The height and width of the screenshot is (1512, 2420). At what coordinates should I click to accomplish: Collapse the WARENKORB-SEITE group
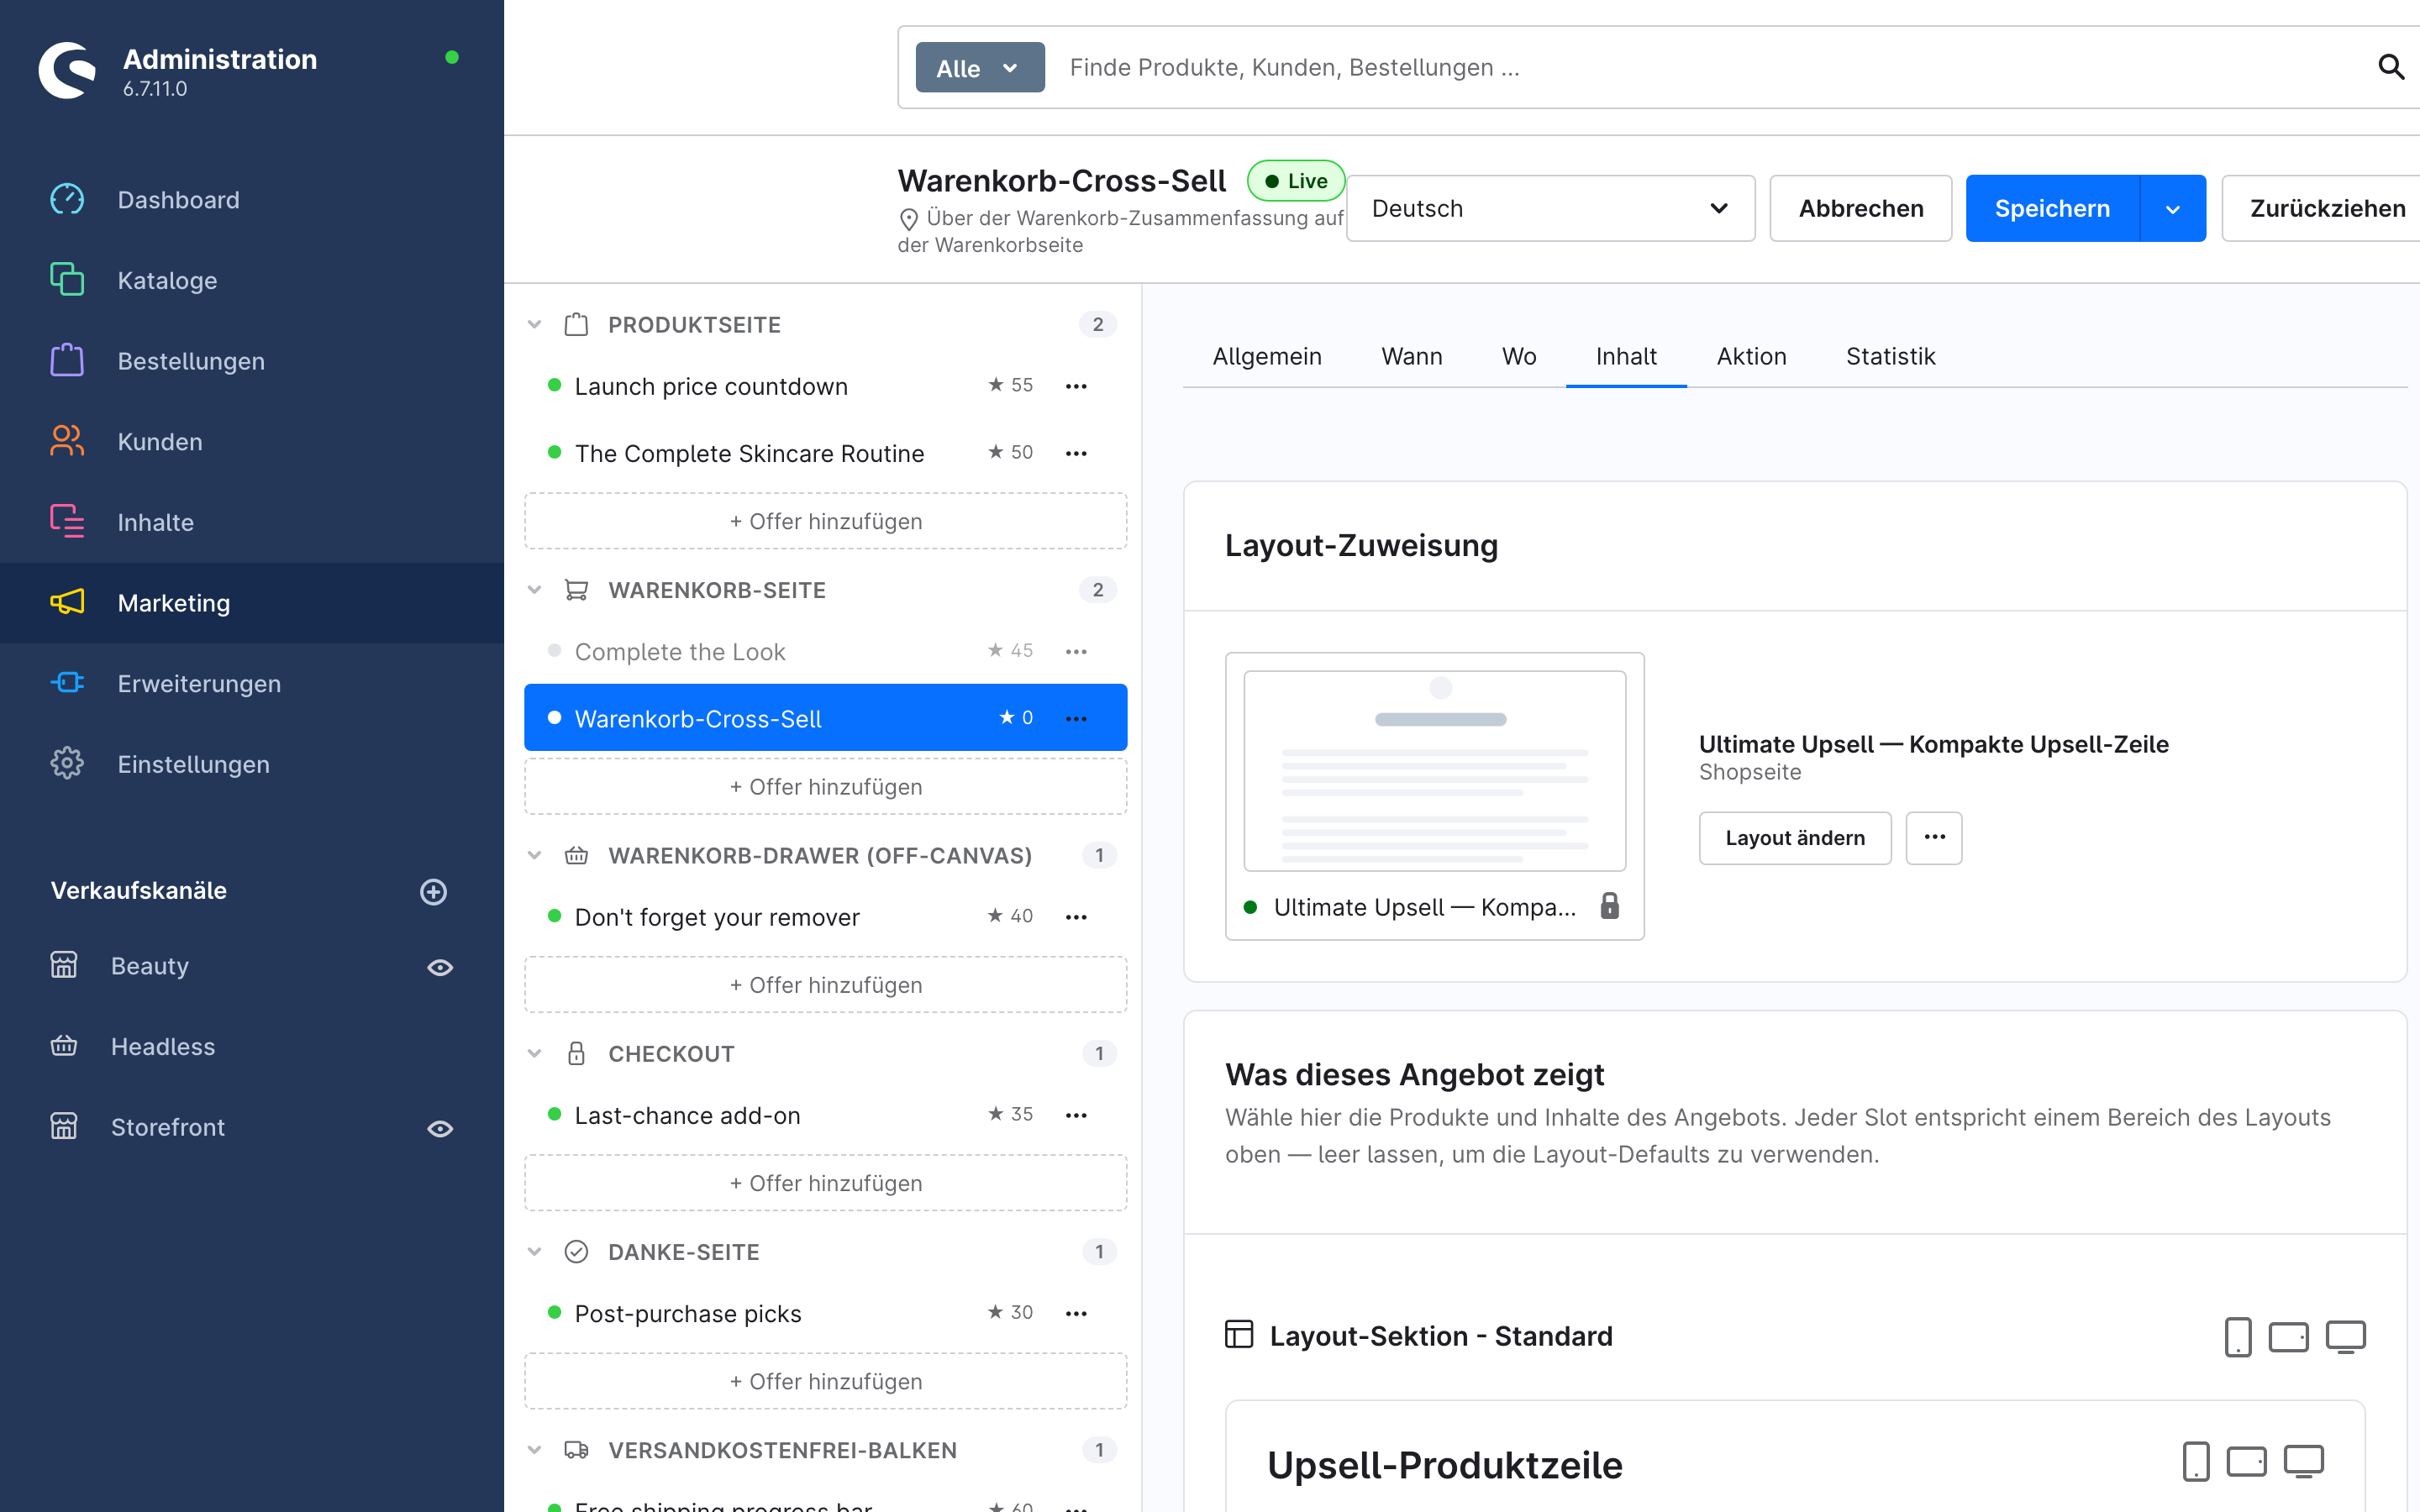[535, 590]
